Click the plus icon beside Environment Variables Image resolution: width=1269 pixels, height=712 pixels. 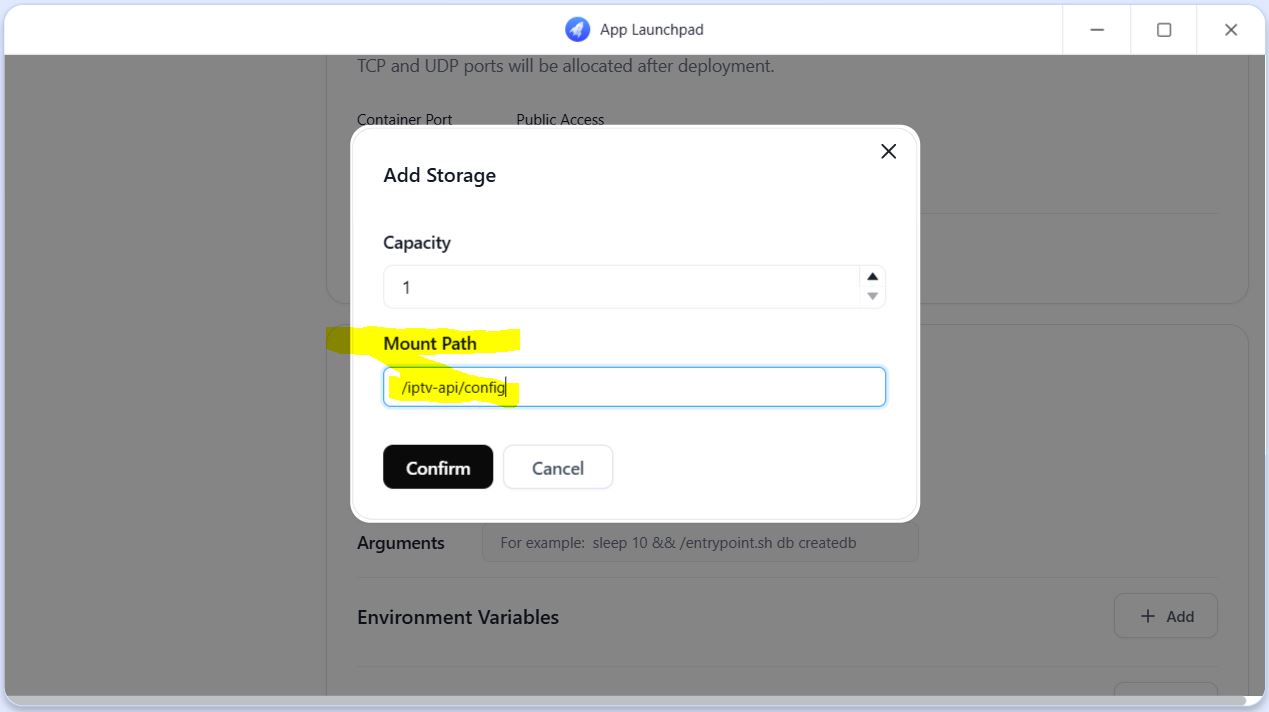tap(1147, 616)
